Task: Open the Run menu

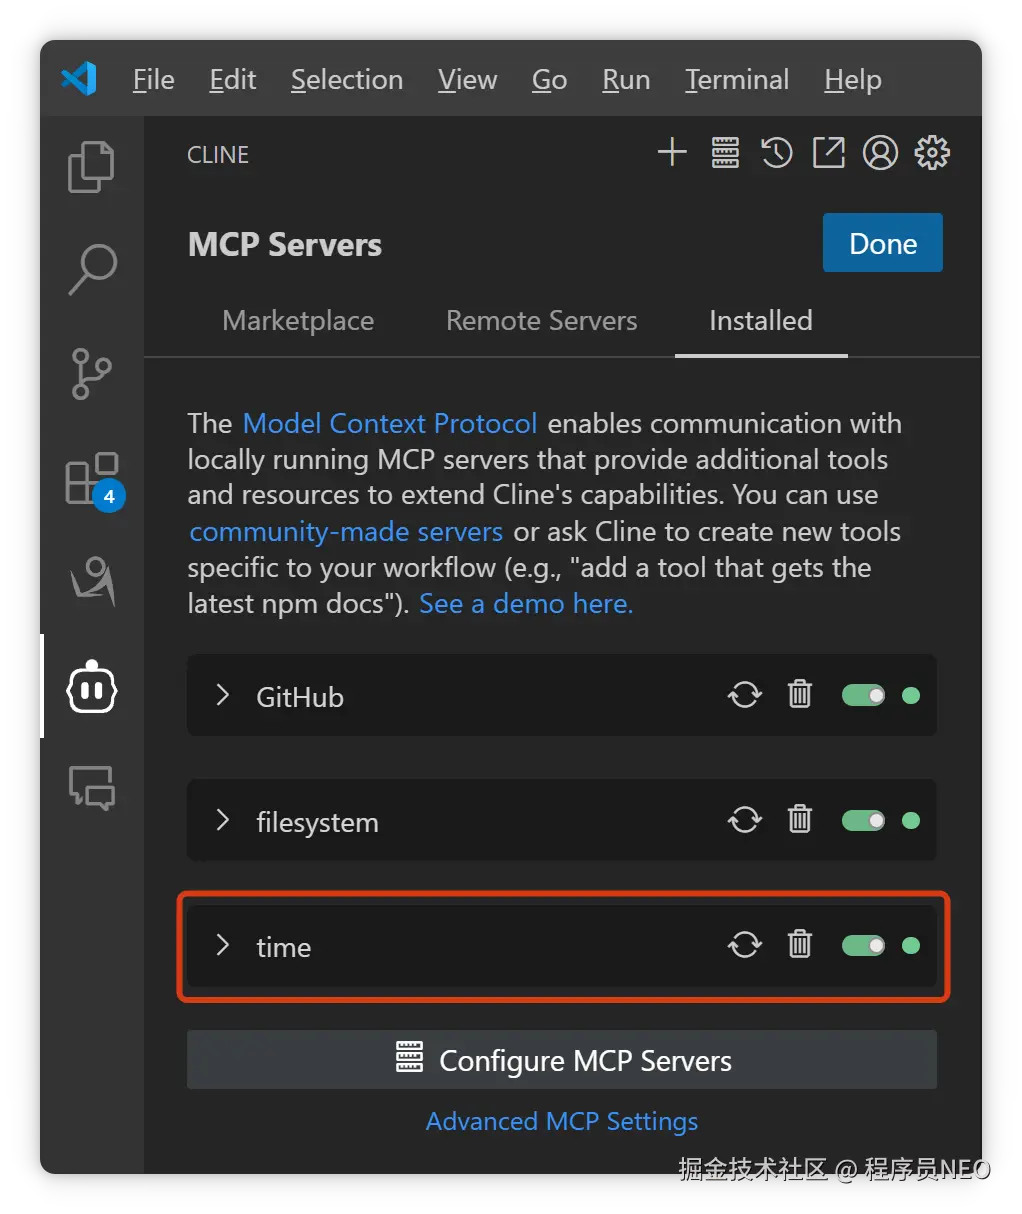Action: [627, 79]
